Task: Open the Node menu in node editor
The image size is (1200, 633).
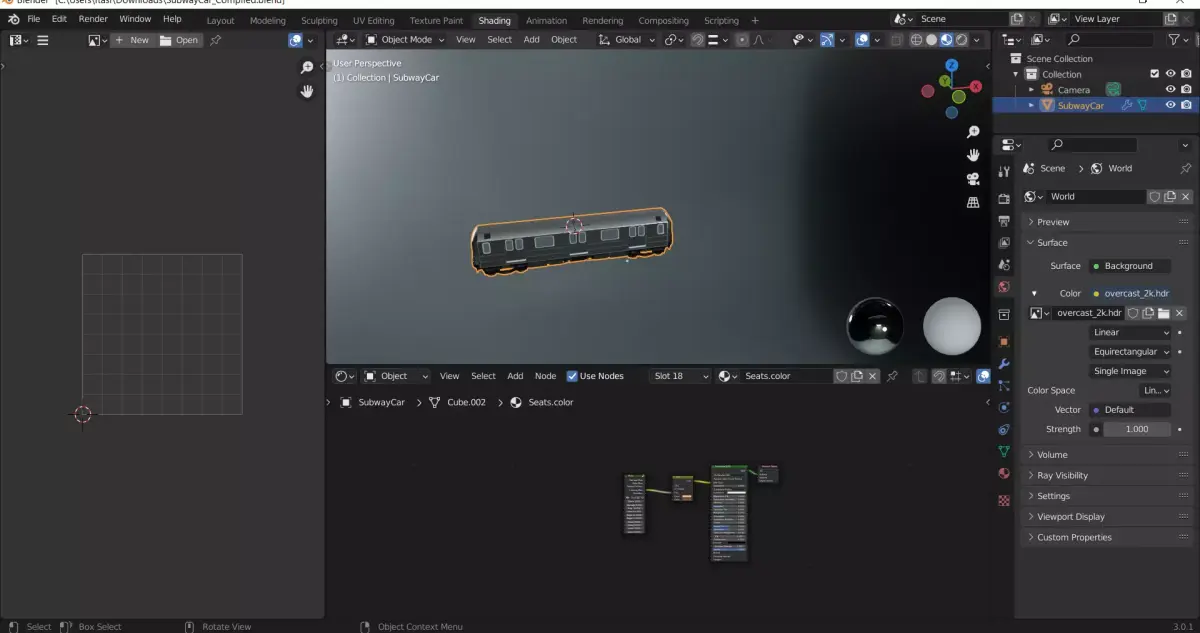Action: coord(545,376)
